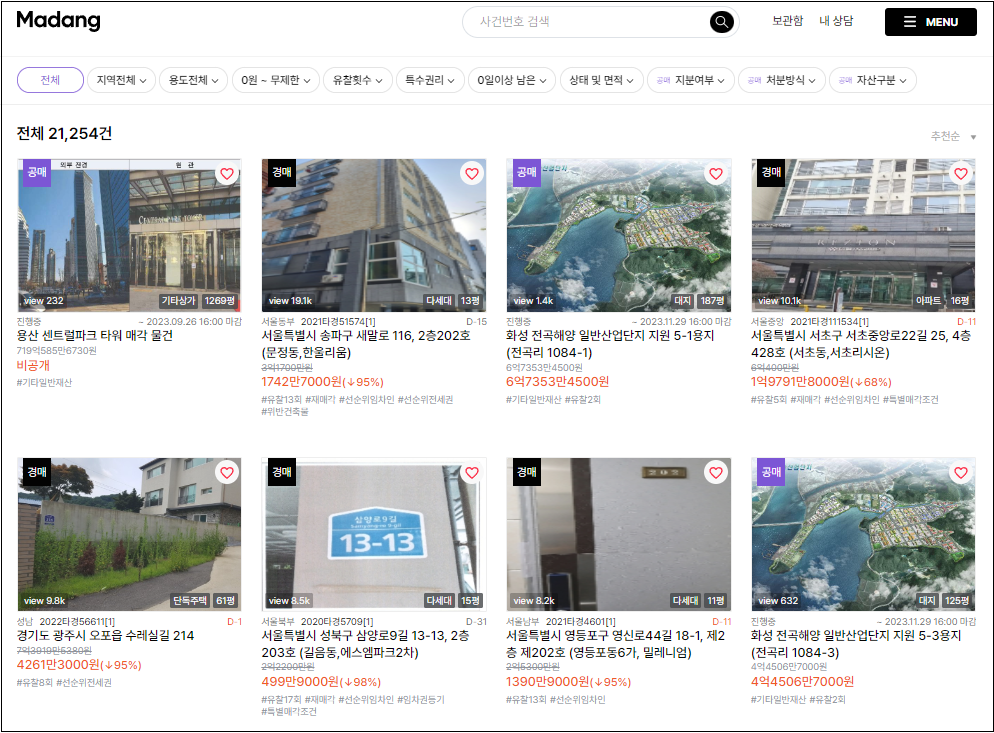Expand the 유찰횟수 dropdown

(358, 80)
